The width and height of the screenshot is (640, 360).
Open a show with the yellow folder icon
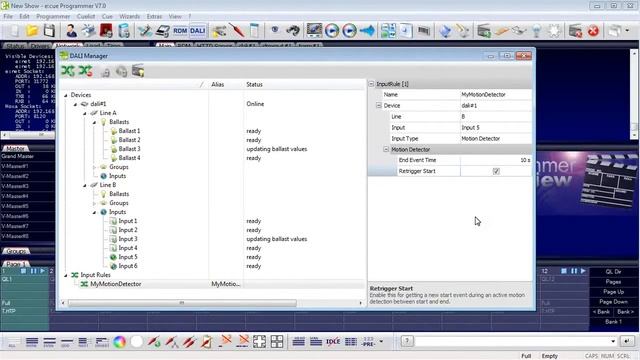32,31
